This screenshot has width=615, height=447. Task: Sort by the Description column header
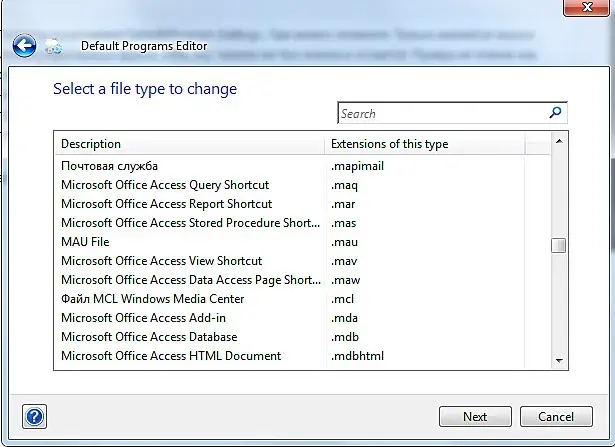tap(190, 144)
